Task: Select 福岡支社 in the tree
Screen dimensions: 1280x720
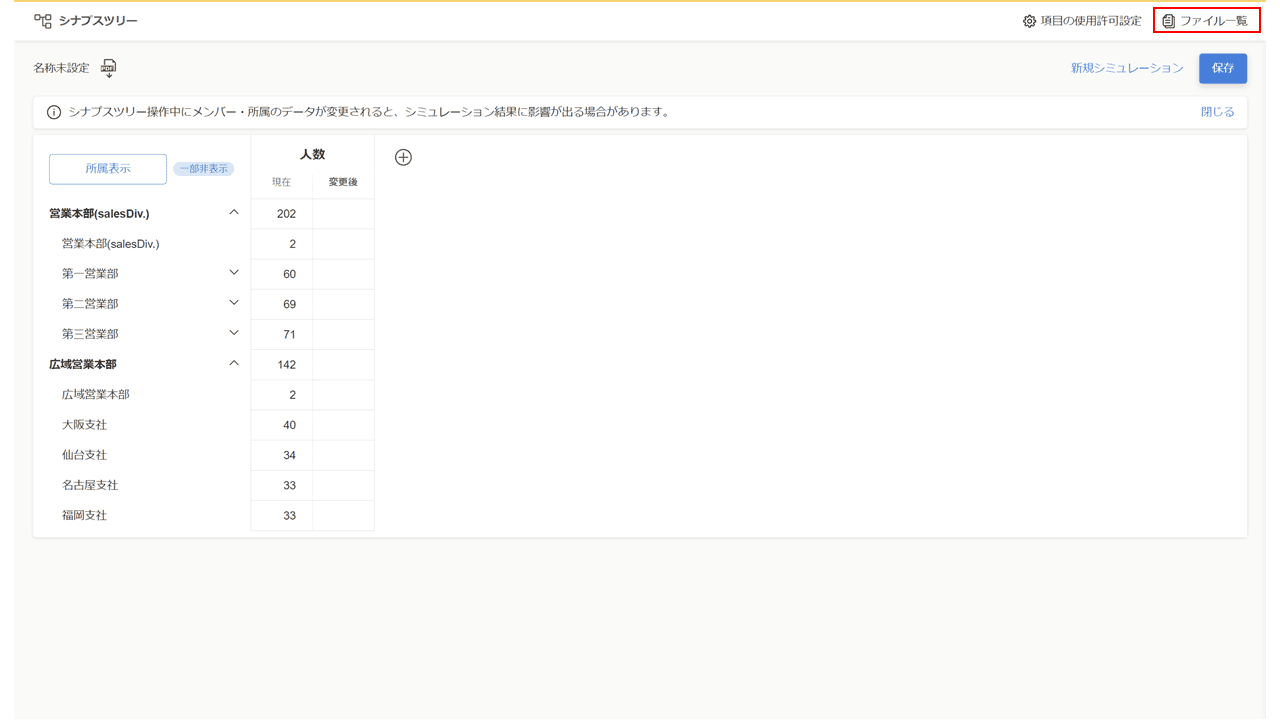Action: 84,516
